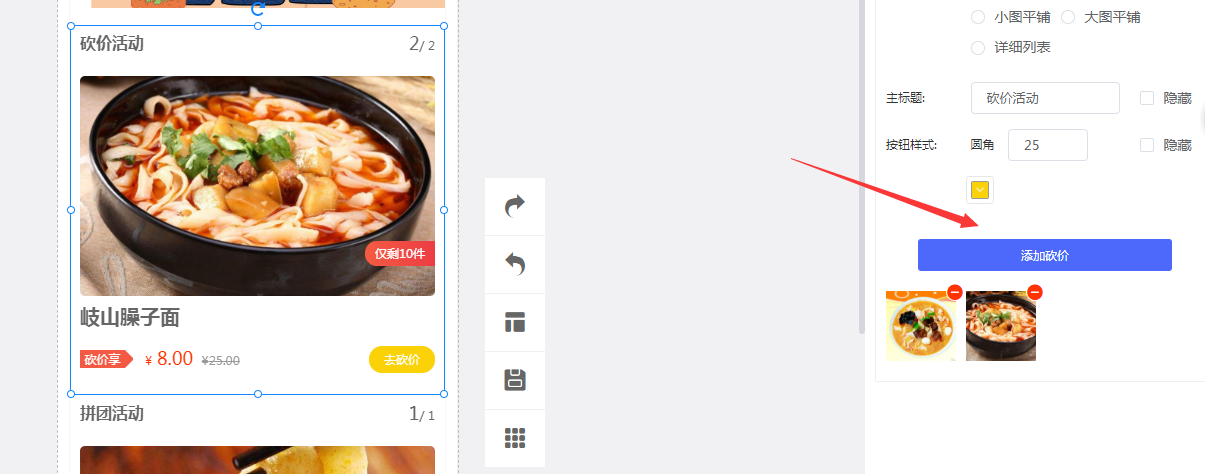
Task: Click the 主标题 text field
Action: click(x=1045, y=98)
